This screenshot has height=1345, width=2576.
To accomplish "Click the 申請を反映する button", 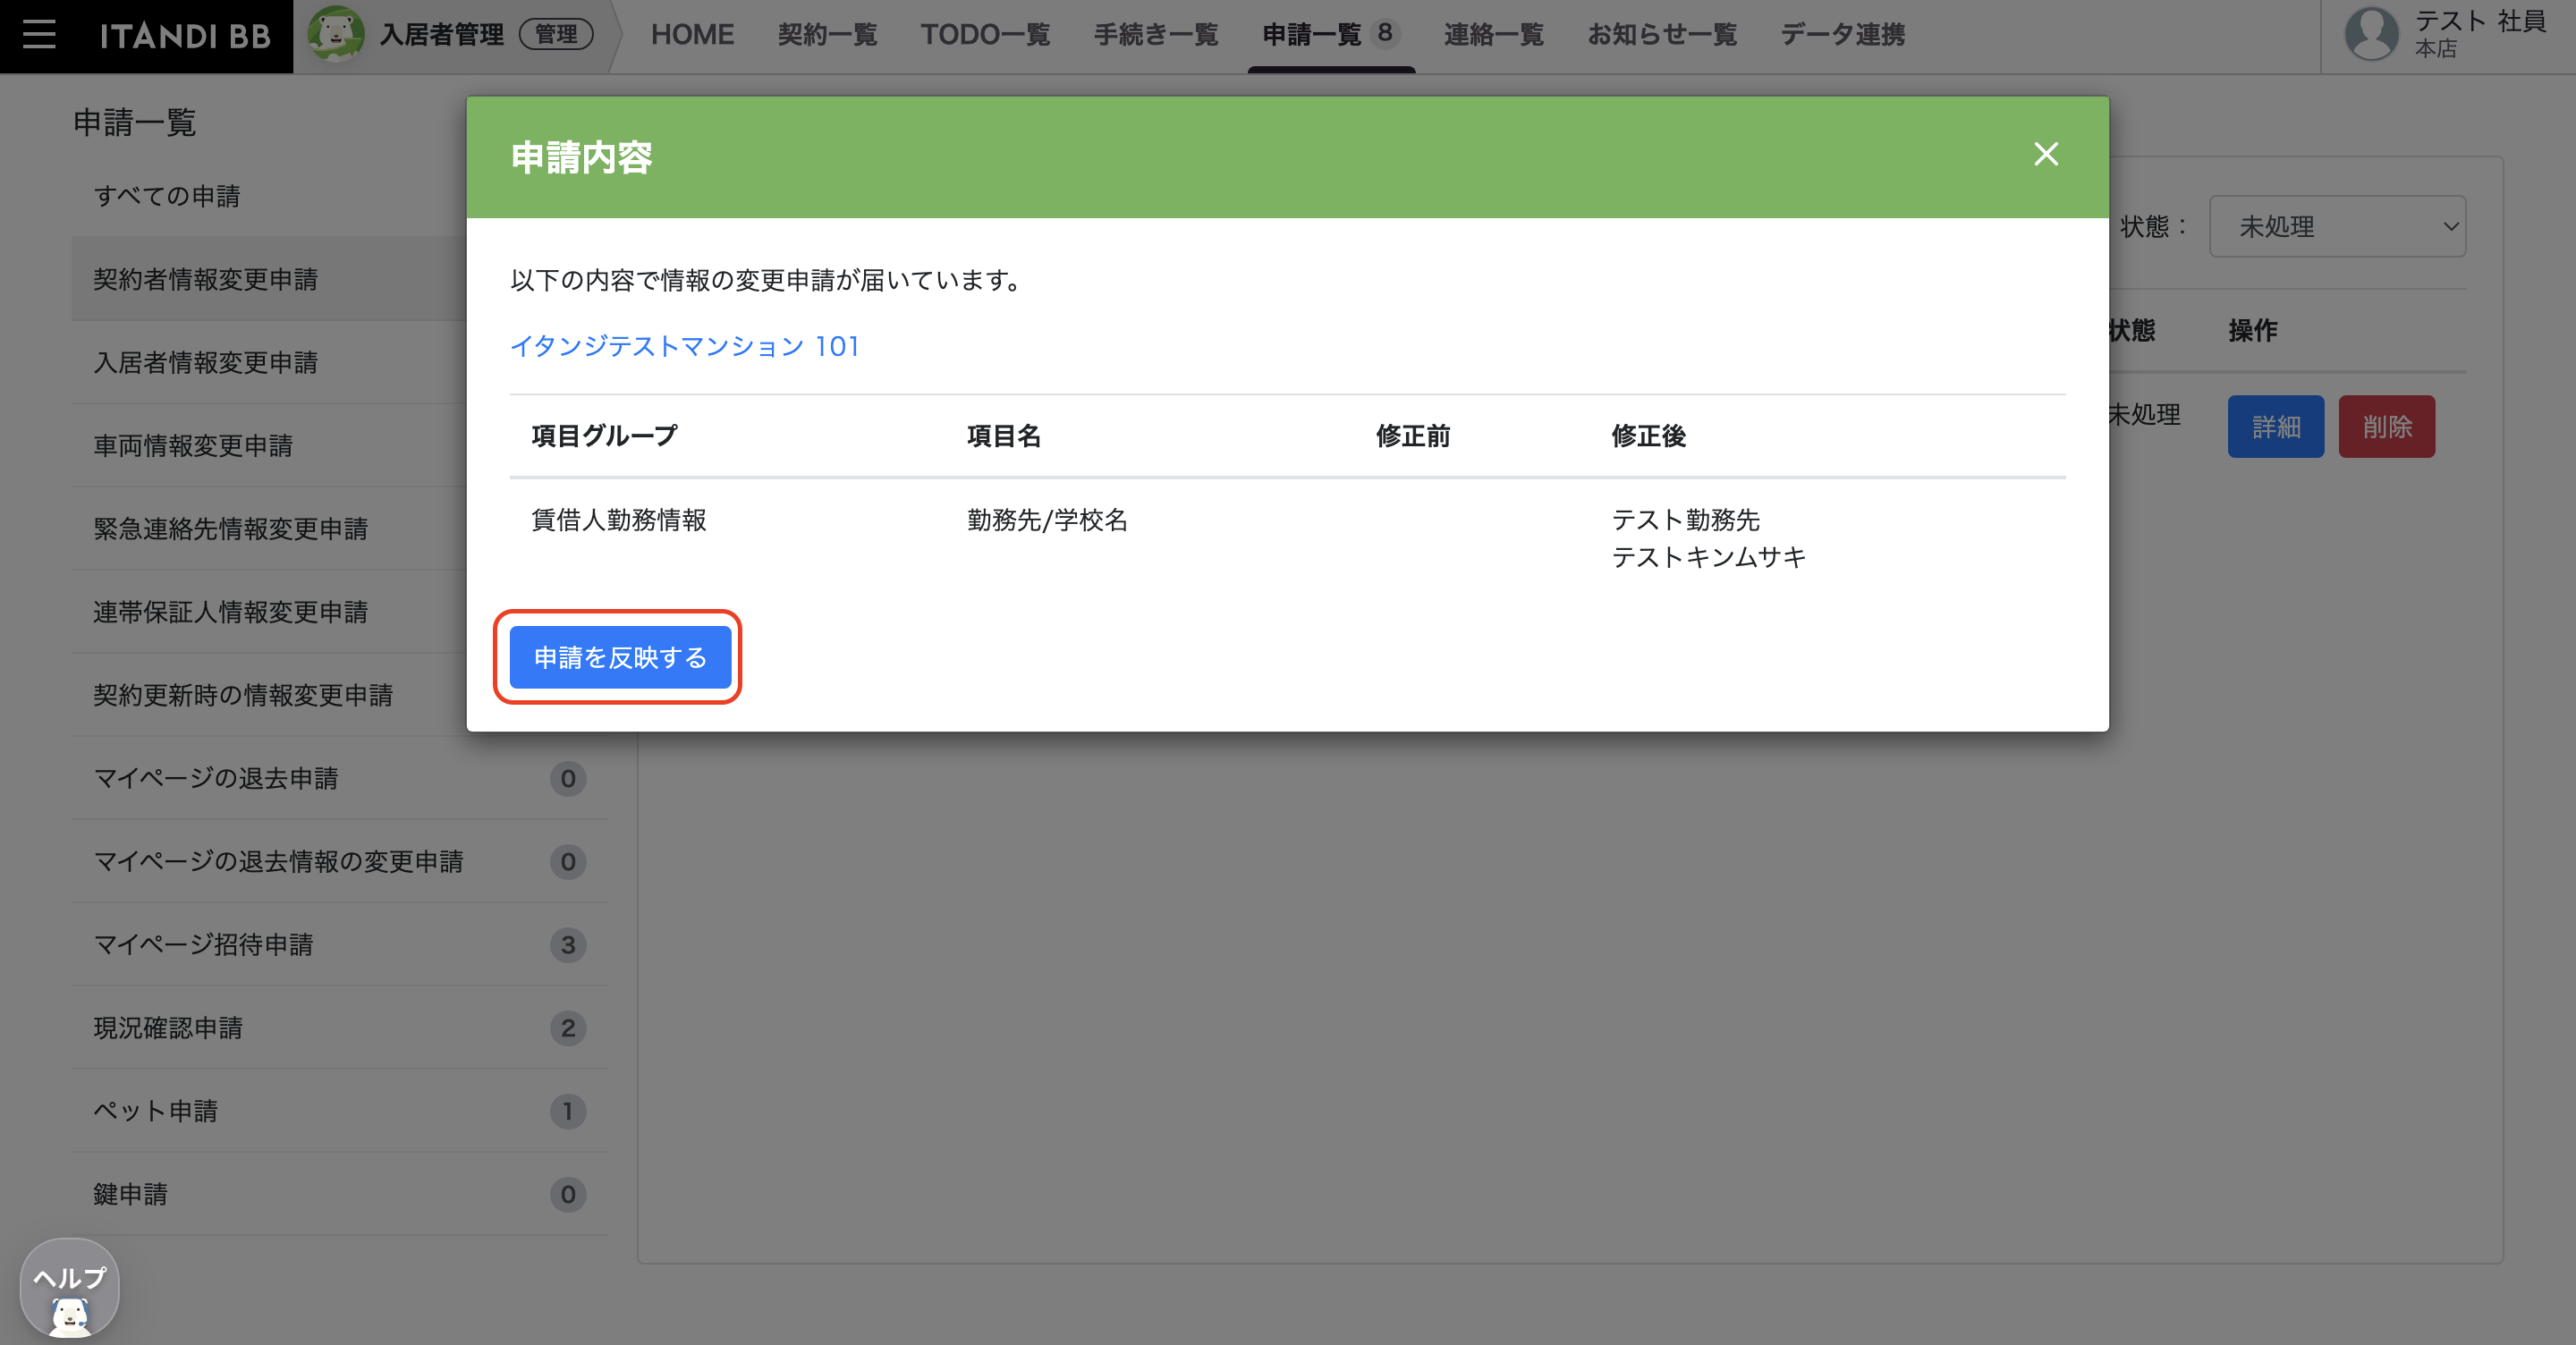I will click(x=620, y=657).
